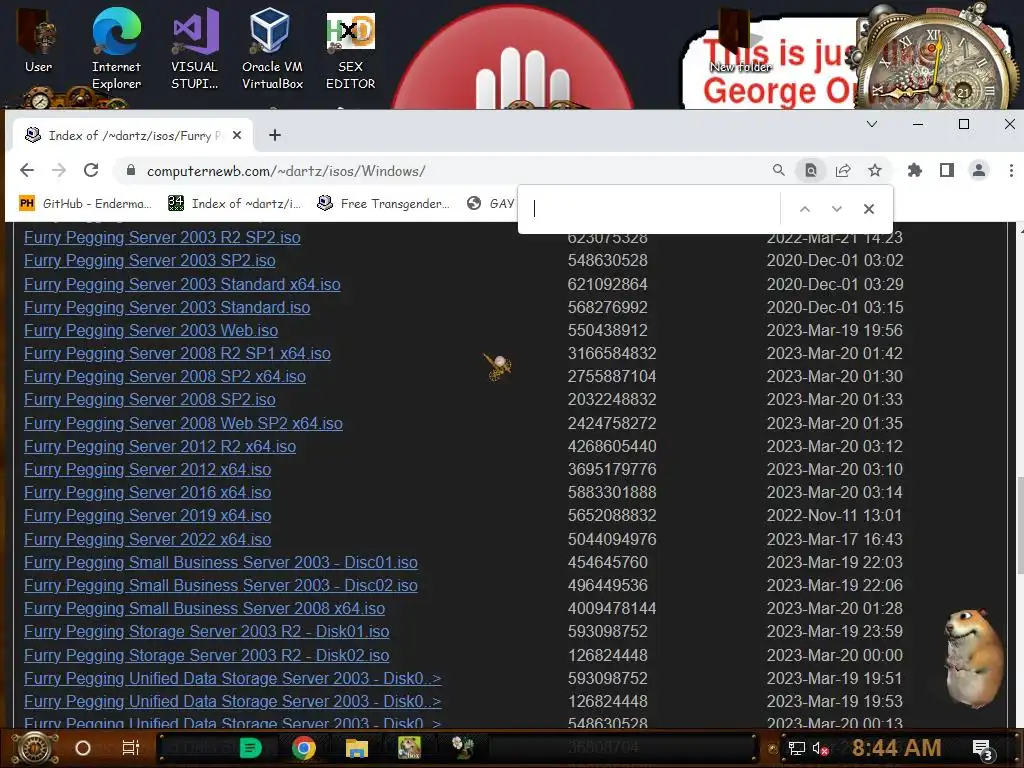This screenshot has height=768, width=1024.
Task: Open New folder on desktop
Action: click(739, 40)
